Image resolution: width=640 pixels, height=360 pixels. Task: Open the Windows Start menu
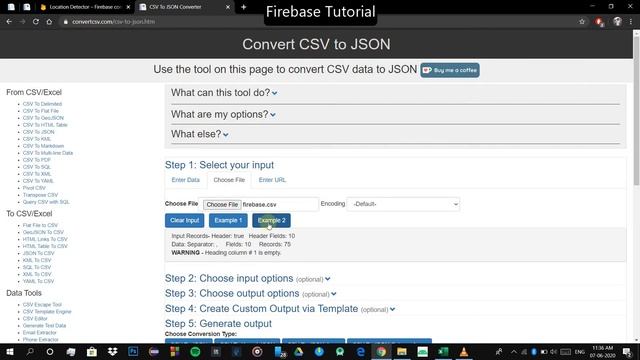point(10,351)
